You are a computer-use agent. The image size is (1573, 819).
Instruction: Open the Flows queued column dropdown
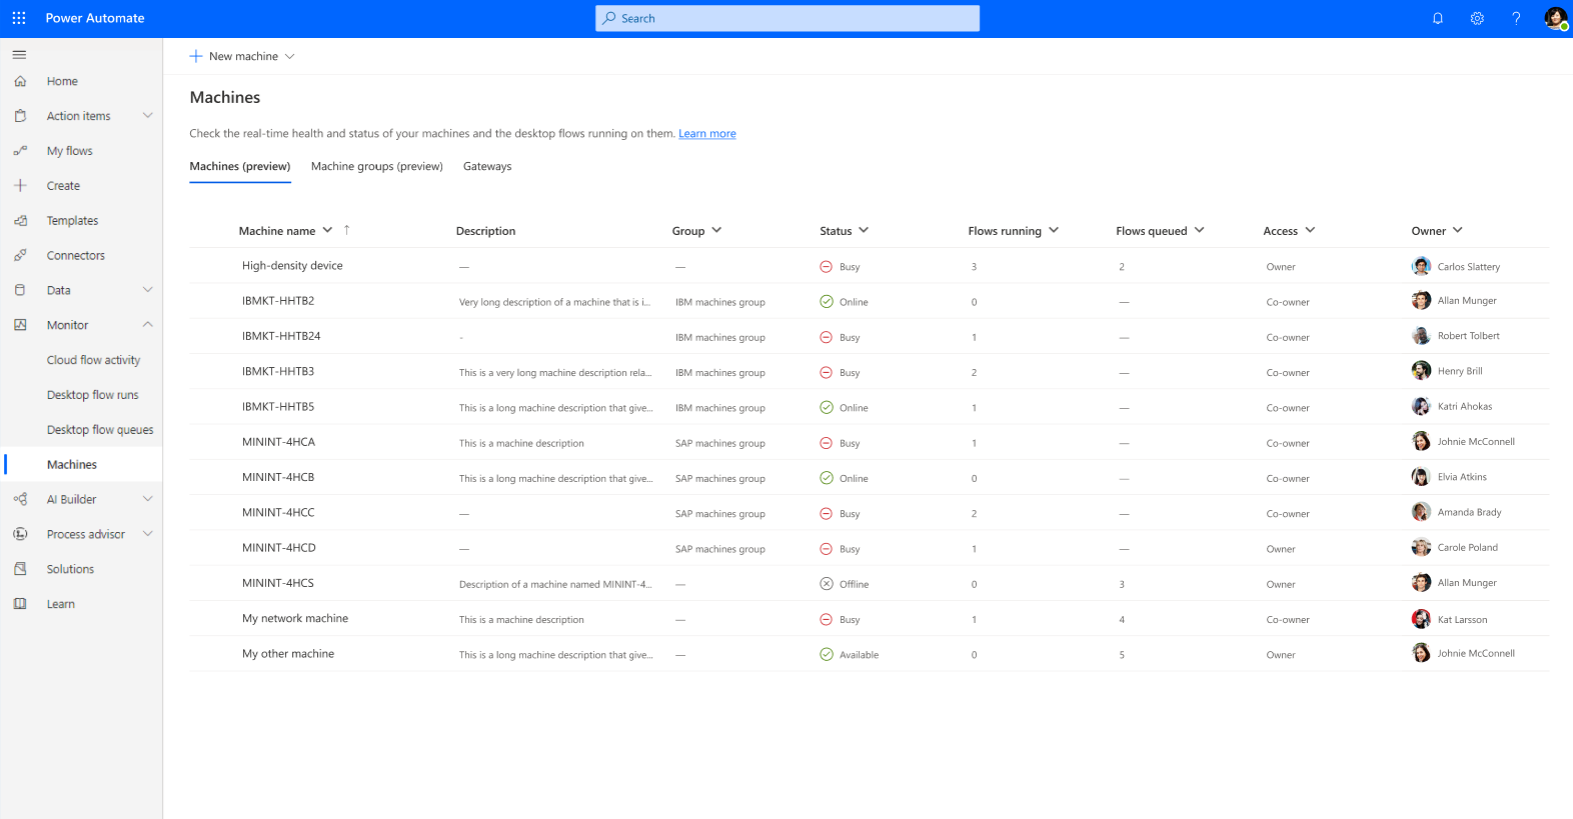click(1199, 230)
